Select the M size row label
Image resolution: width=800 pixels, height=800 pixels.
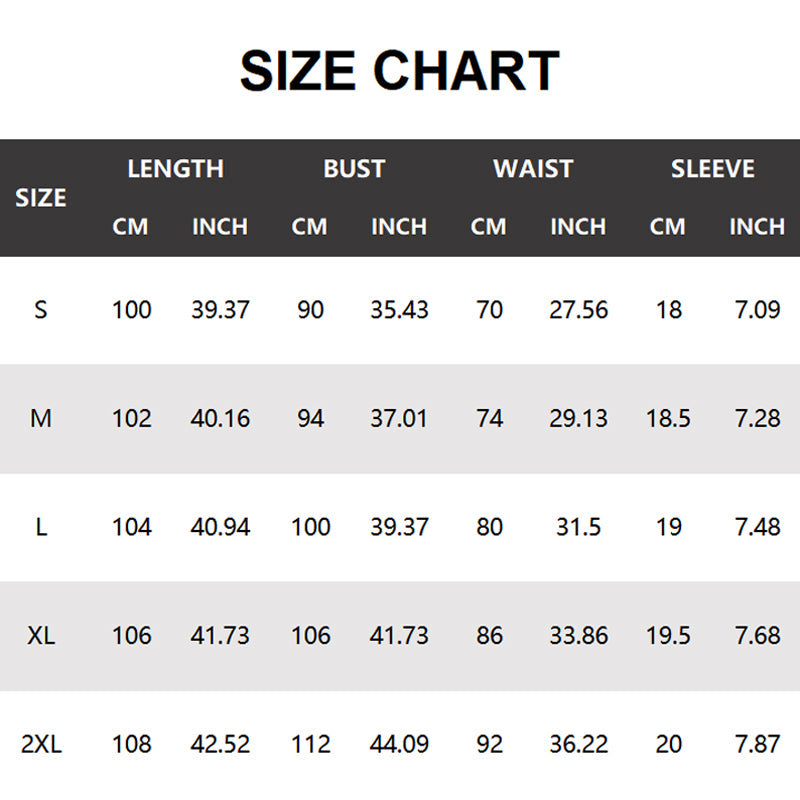tap(41, 418)
